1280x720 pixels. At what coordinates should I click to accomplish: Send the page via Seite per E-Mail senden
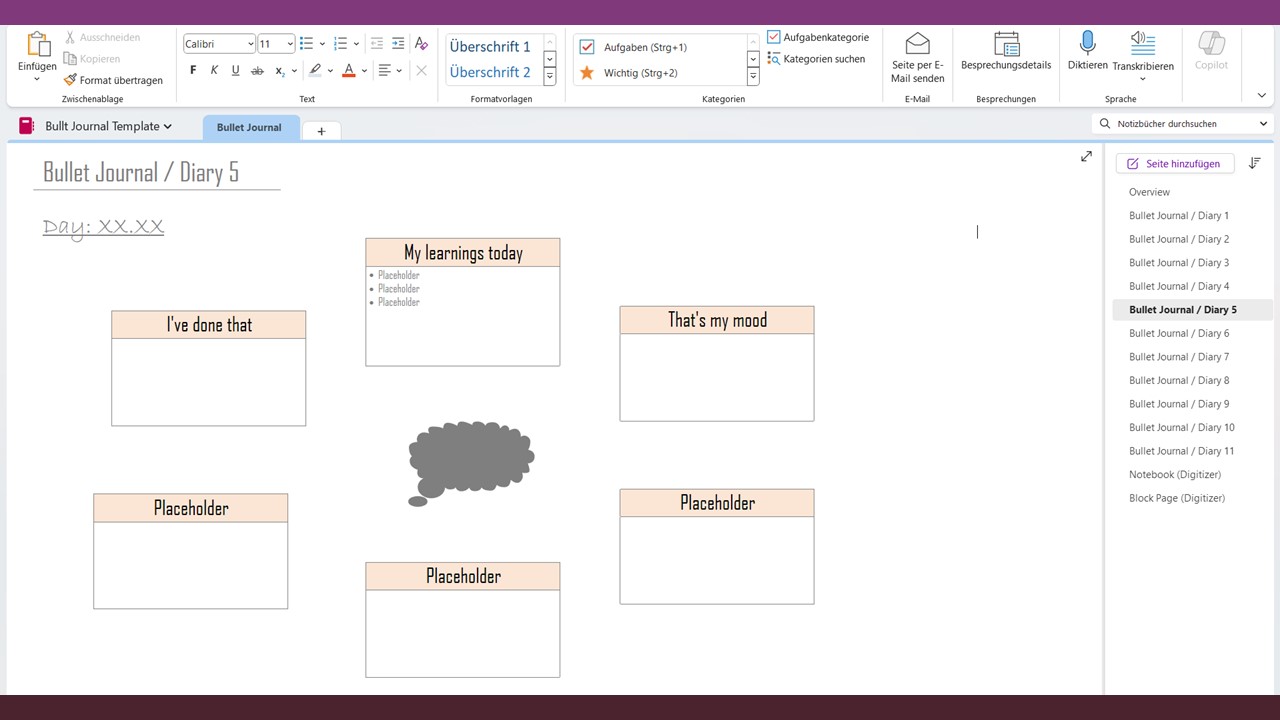917,58
